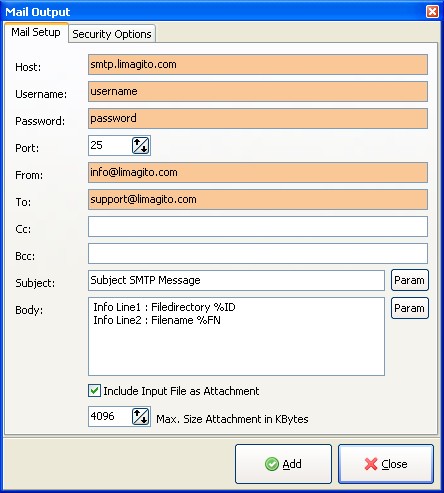Click the Port spinner arrows icon
This screenshot has width=444, height=493.
(x=140, y=146)
